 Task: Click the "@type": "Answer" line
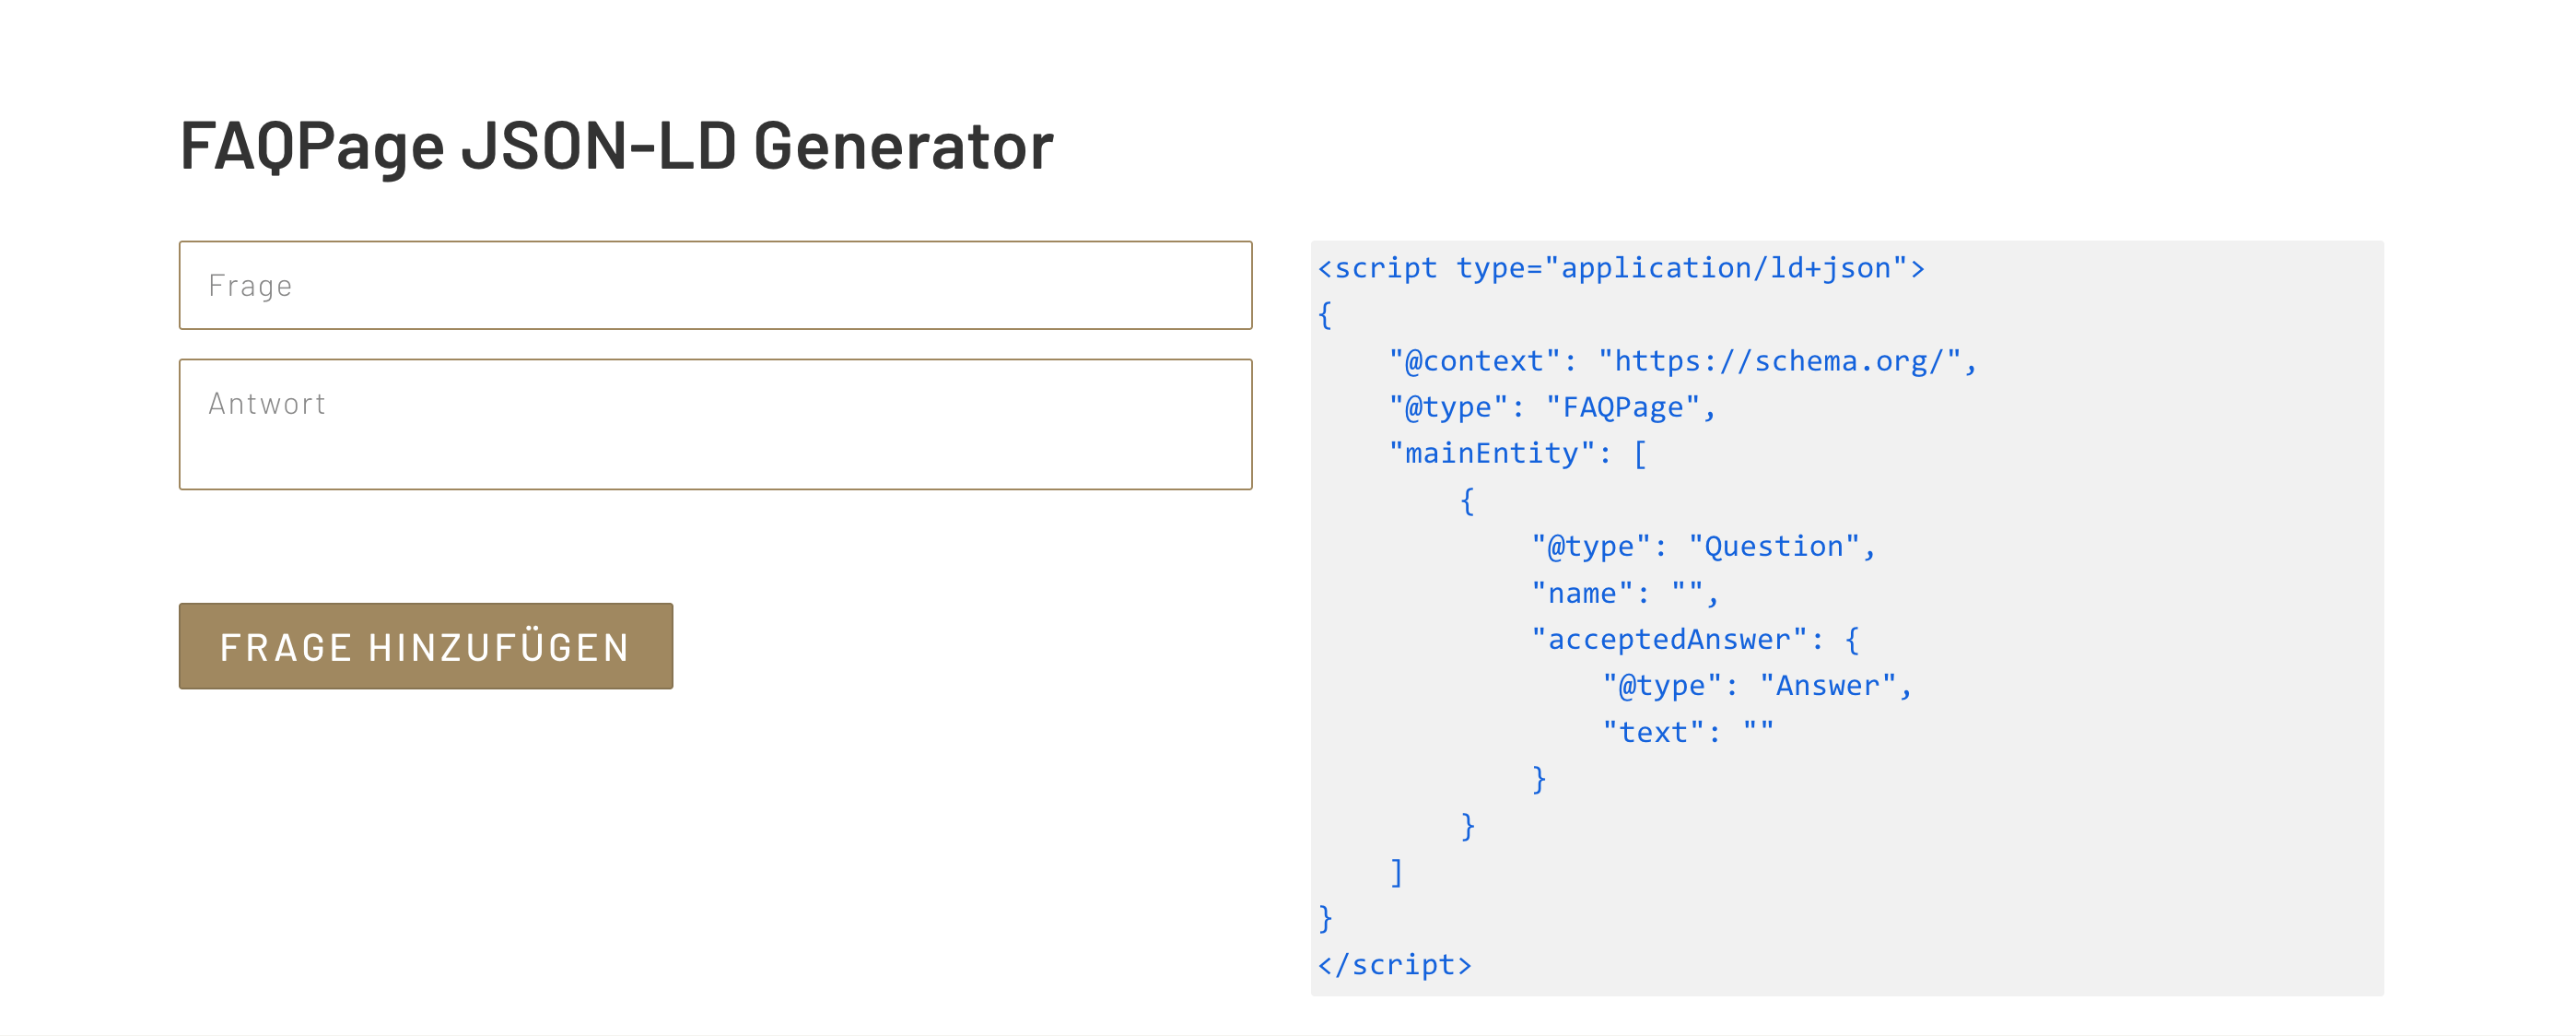(1756, 686)
